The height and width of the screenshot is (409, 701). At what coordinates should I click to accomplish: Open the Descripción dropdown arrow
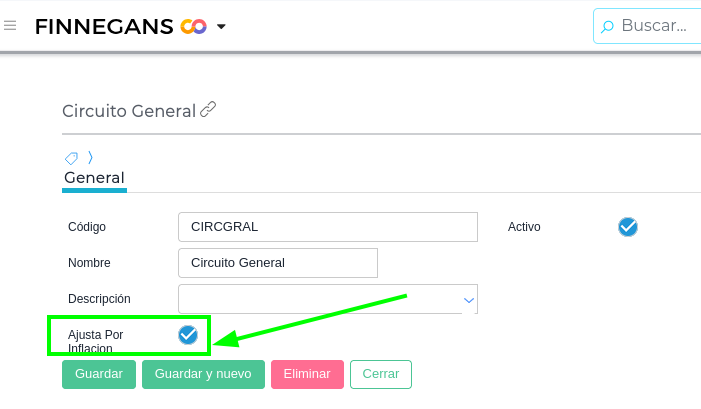468,299
